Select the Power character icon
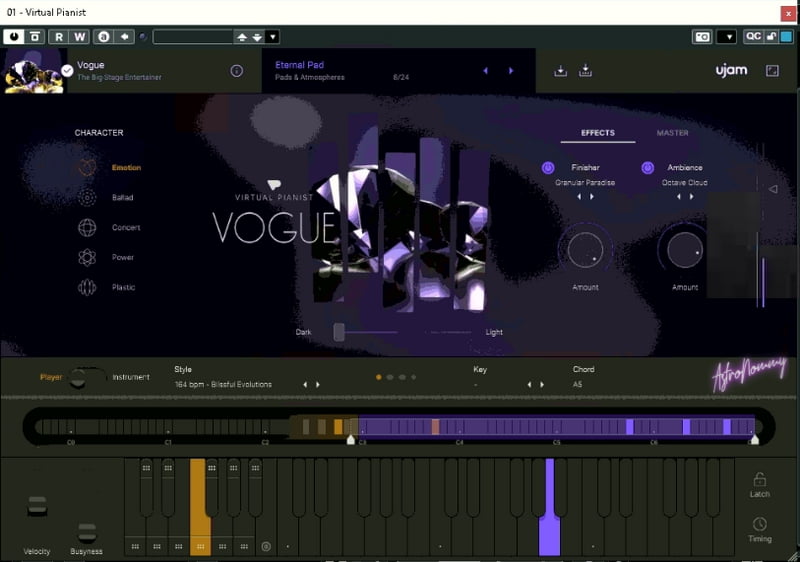Viewport: 800px width, 562px height. [88, 258]
